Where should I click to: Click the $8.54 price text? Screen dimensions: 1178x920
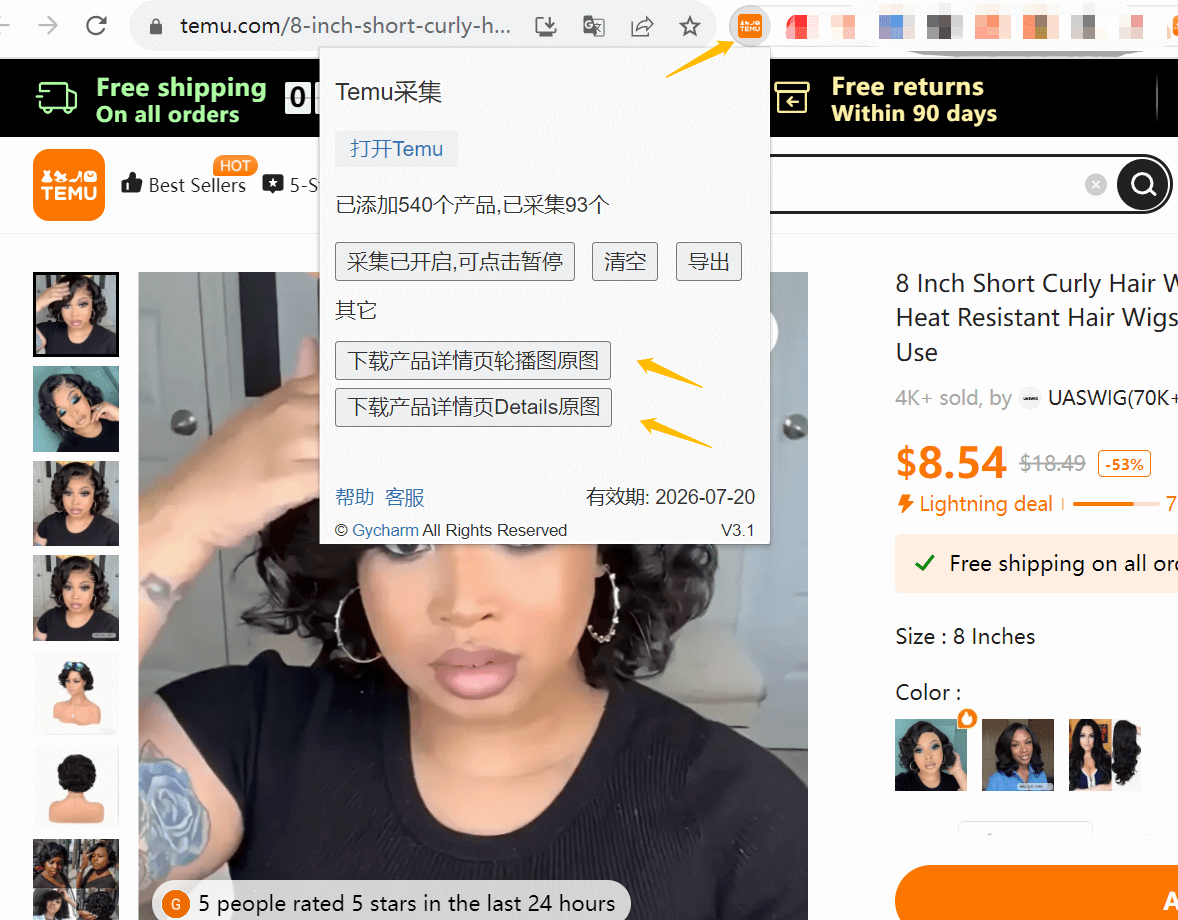[951, 463]
